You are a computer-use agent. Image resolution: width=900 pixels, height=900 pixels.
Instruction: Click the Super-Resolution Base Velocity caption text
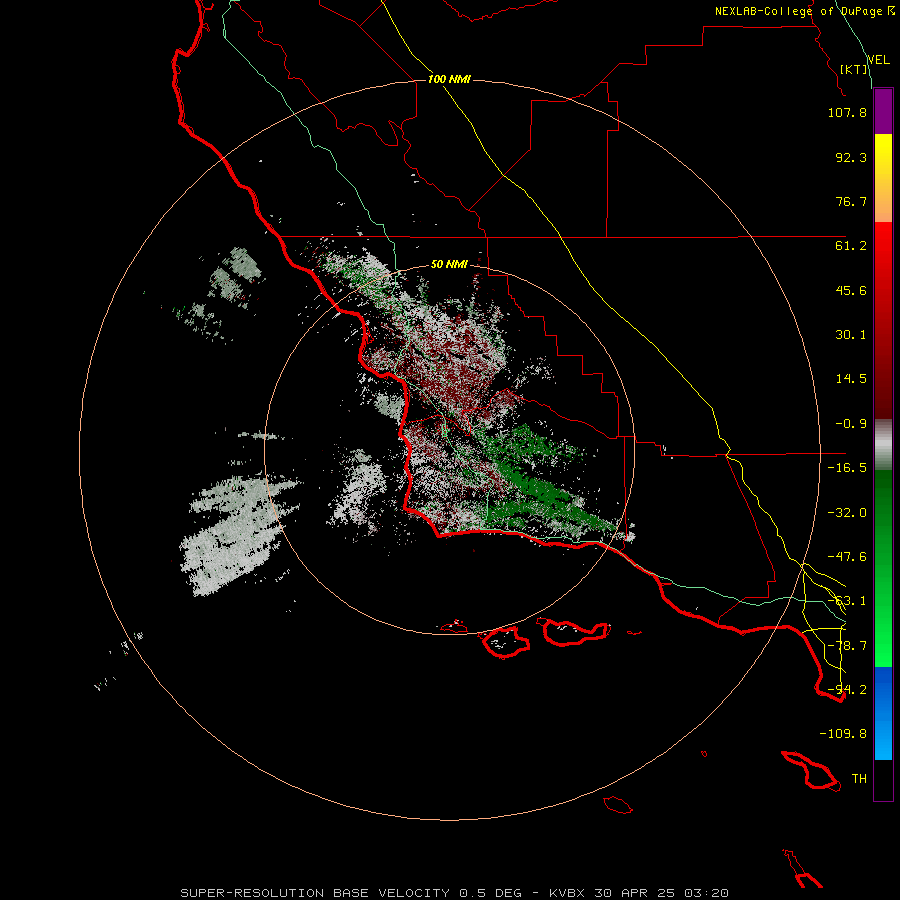pyautogui.click(x=455, y=893)
